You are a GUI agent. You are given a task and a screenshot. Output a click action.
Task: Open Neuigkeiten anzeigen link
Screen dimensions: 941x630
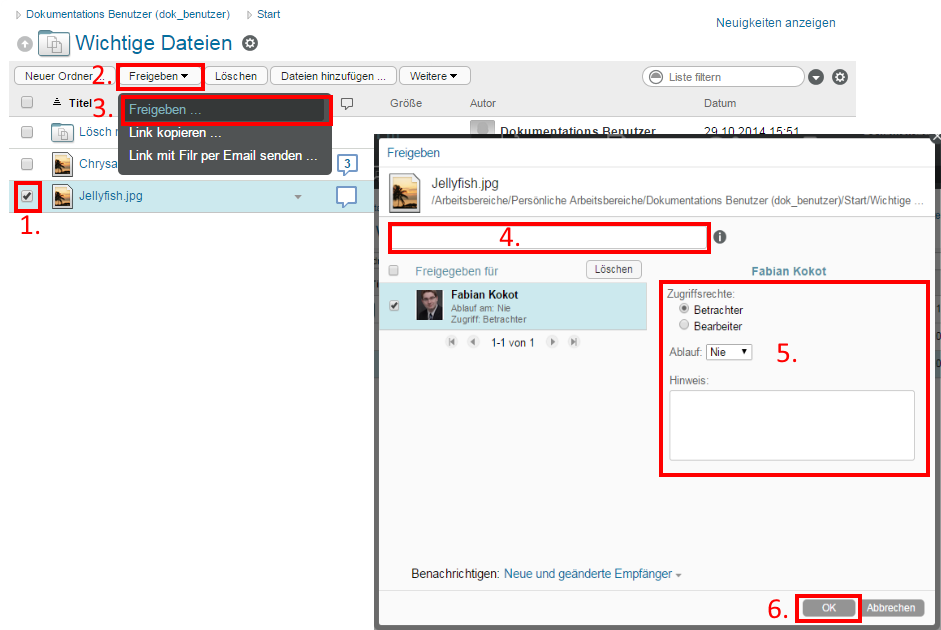[775, 23]
